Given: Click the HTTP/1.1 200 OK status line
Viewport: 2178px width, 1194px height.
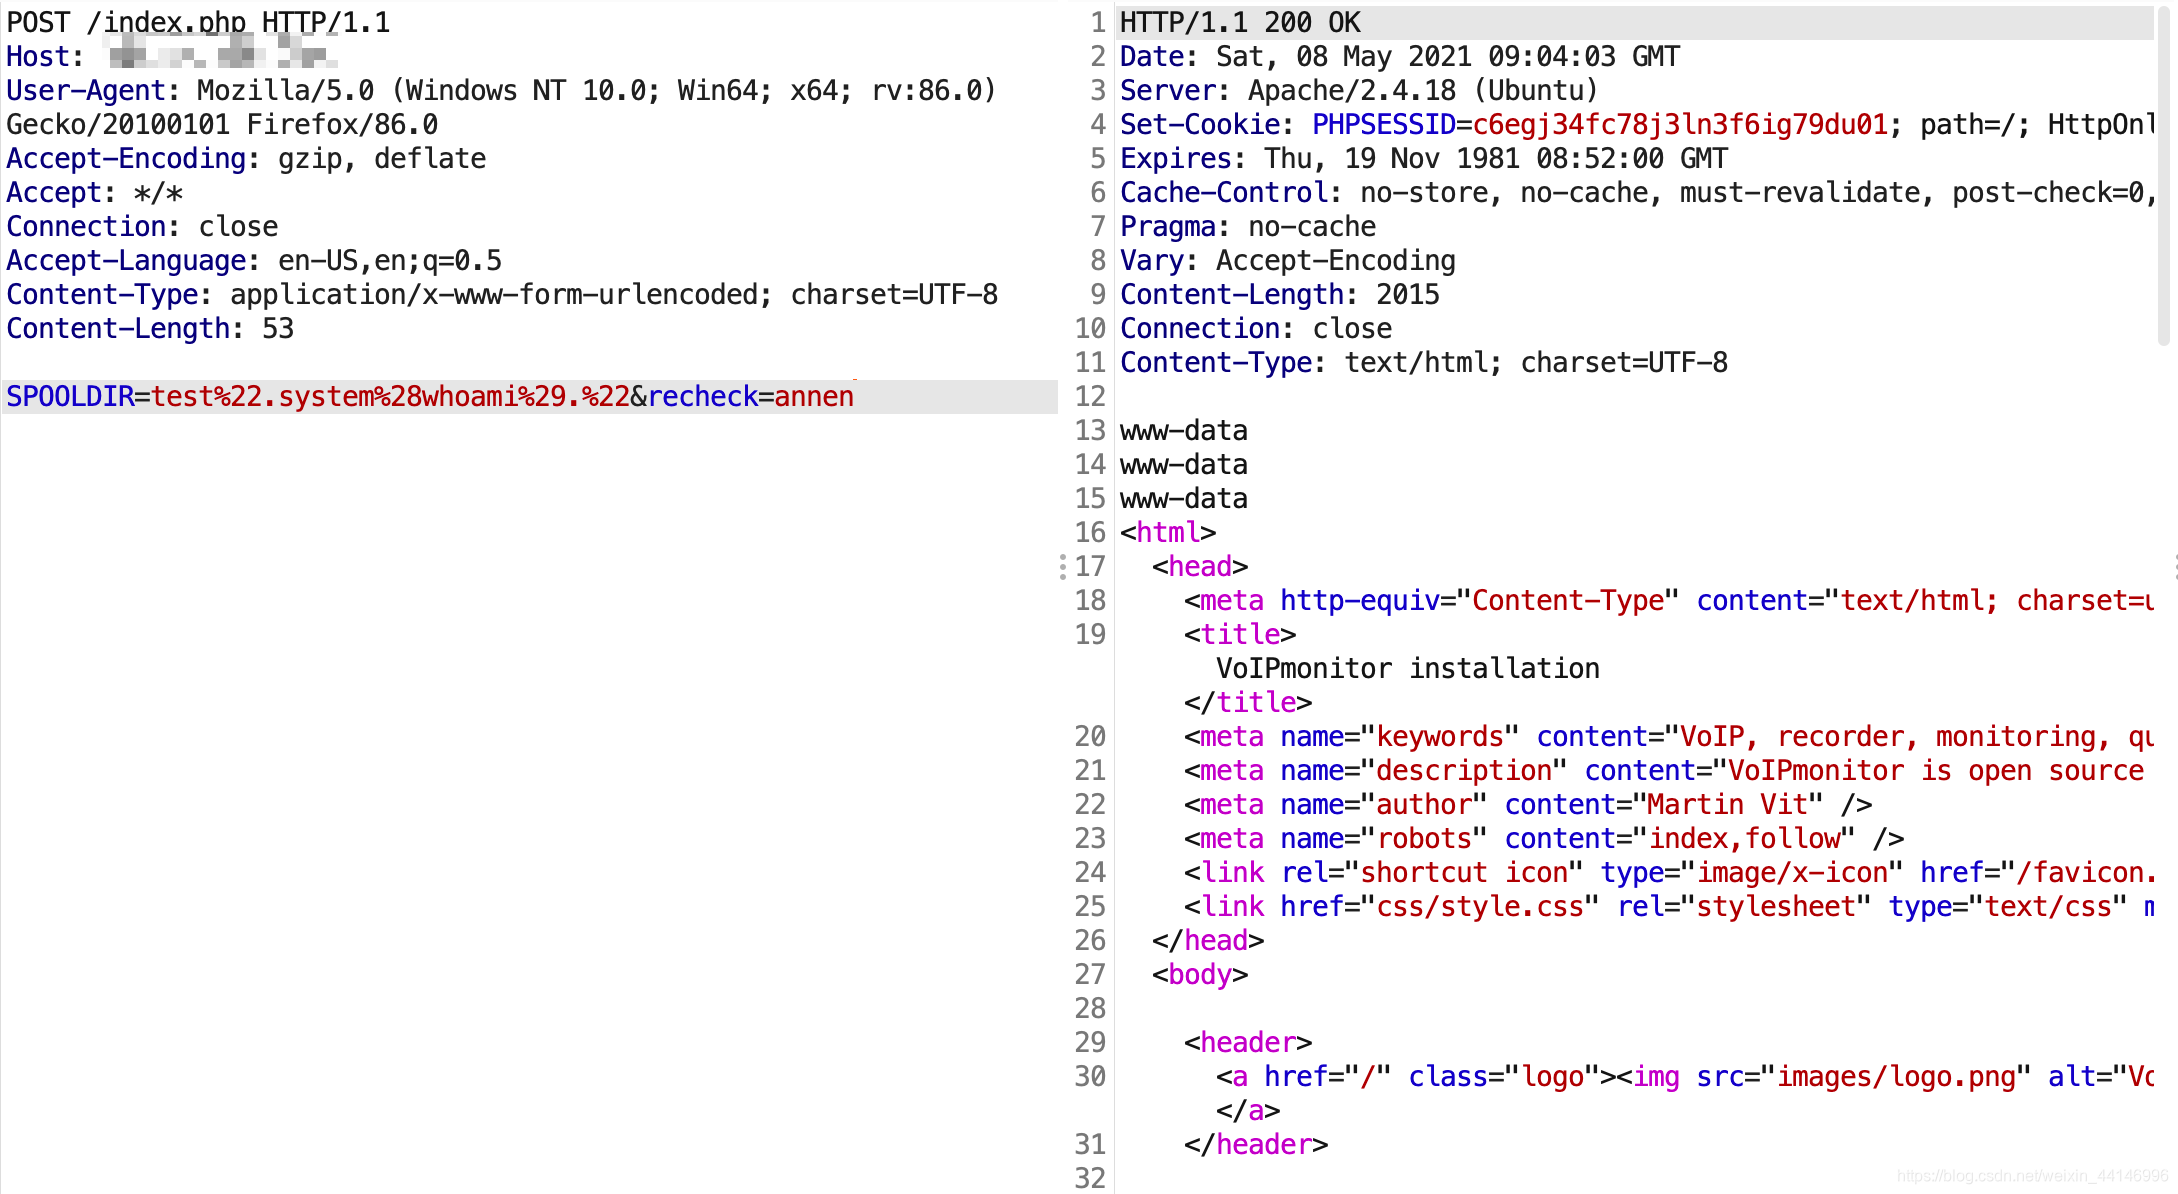Looking at the screenshot, I should [x=1240, y=22].
